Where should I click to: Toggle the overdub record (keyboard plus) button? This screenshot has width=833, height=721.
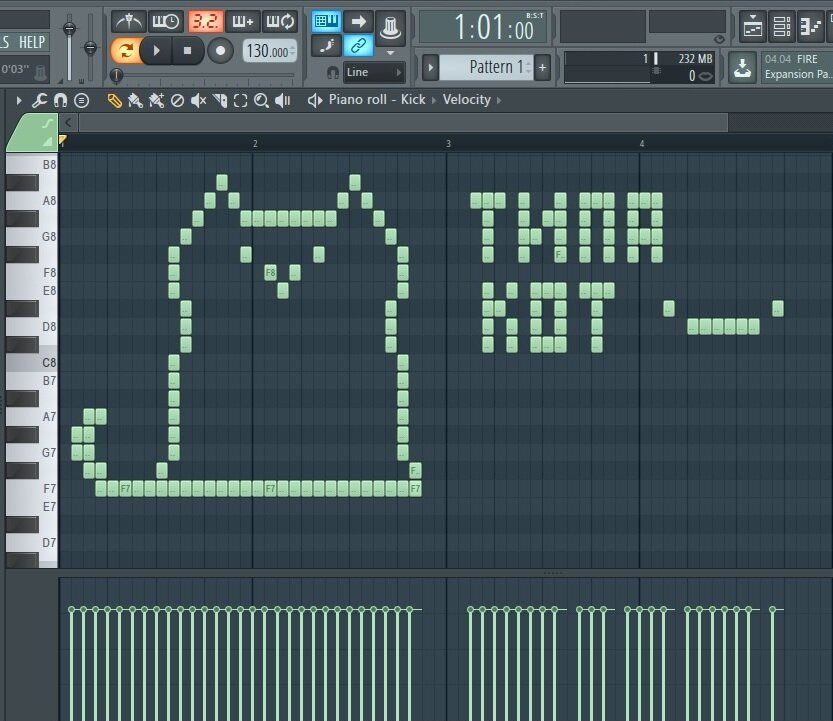click(242, 22)
